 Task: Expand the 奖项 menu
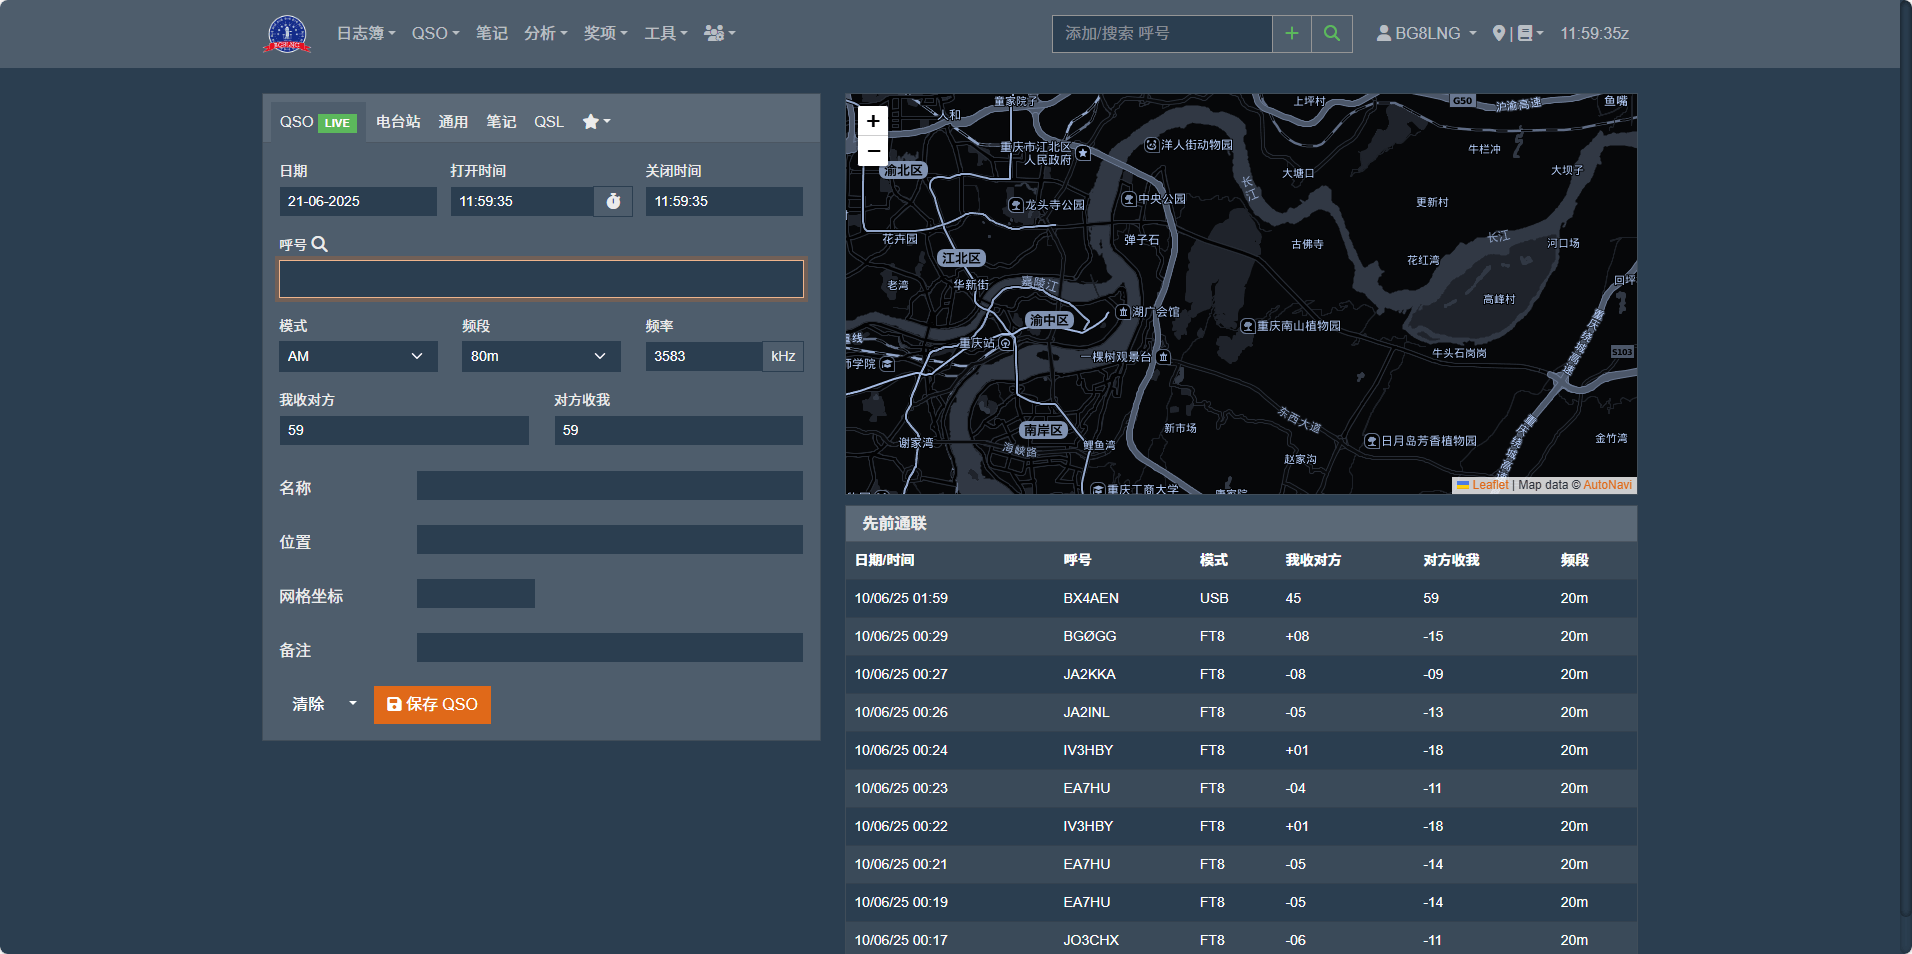(x=605, y=33)
